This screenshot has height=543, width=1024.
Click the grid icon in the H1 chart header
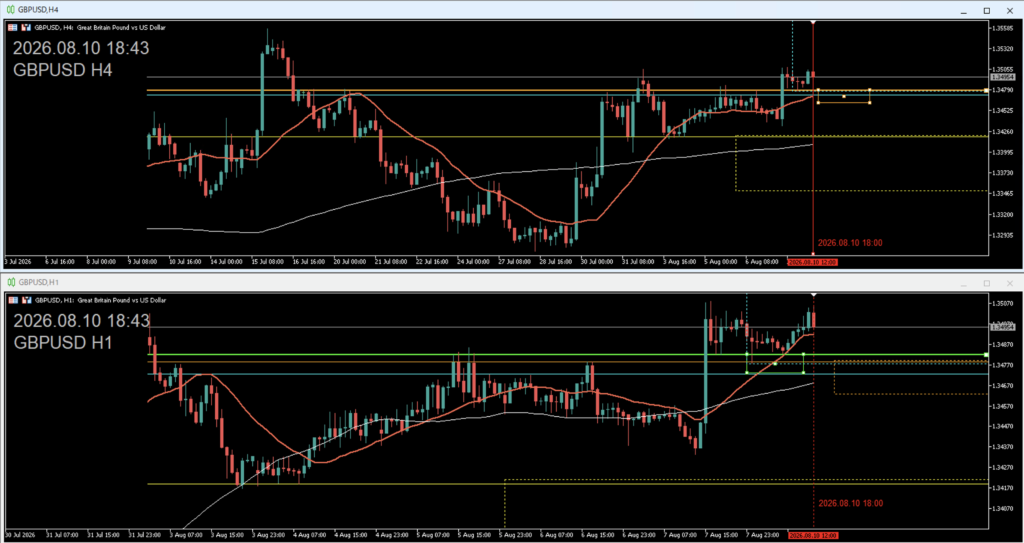coord(12,300)
